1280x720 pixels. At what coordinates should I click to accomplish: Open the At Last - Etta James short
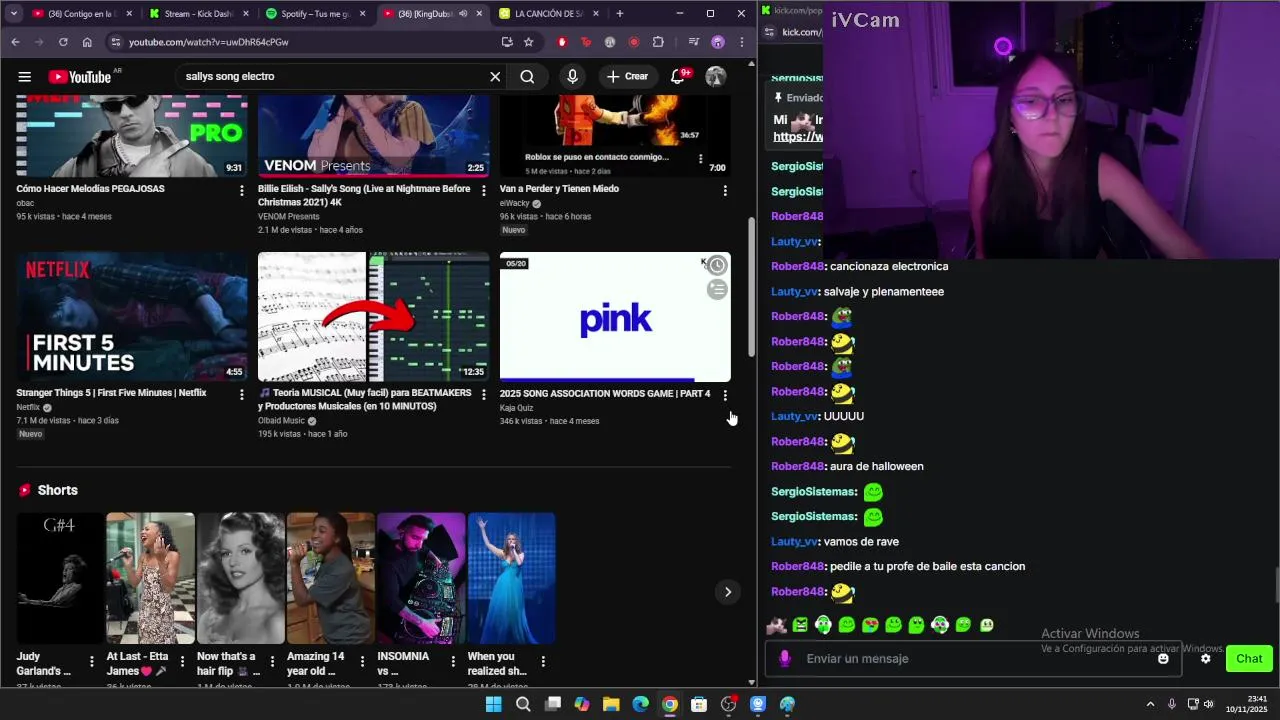click(151, 578)
